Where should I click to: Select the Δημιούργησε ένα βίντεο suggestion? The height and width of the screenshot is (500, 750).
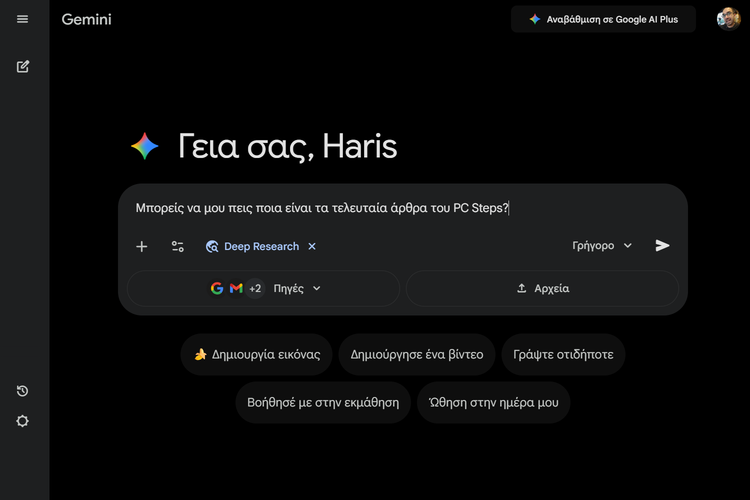click(417, 354)
